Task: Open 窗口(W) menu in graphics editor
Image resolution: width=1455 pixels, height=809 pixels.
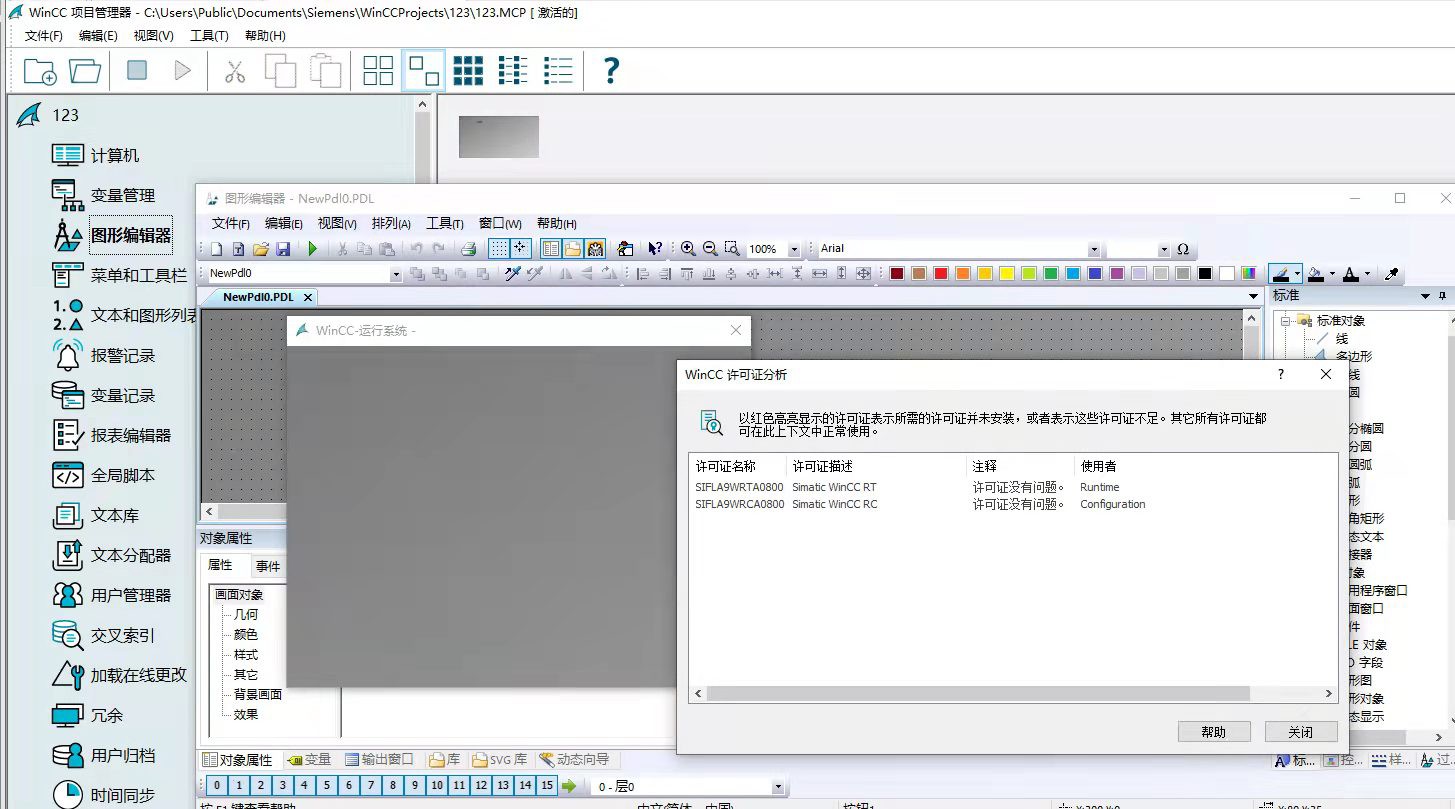Action: (500, 224)
